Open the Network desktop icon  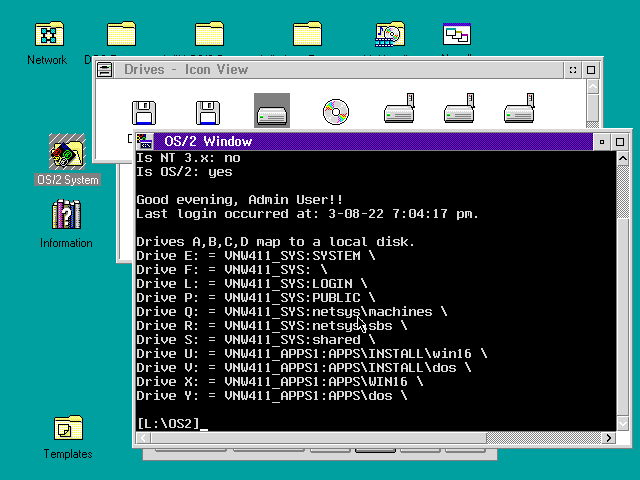[x=47, y=36]
